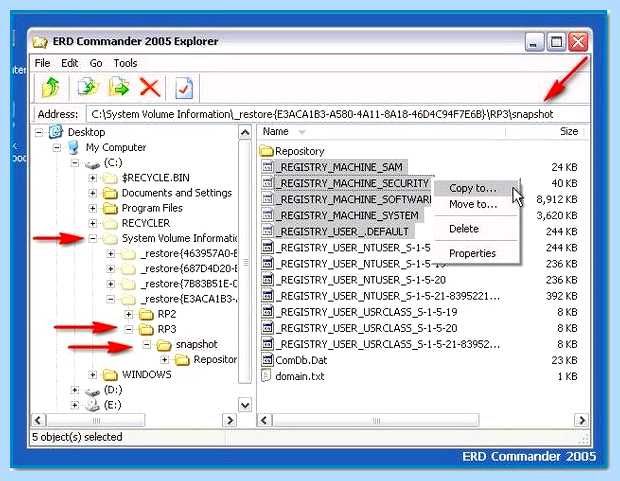Viewport: 620px width, 481px height.
Task: Click the _REGISTRY_USER_USRCLASS_S-1-5-19 file icon
Action: 268,312
